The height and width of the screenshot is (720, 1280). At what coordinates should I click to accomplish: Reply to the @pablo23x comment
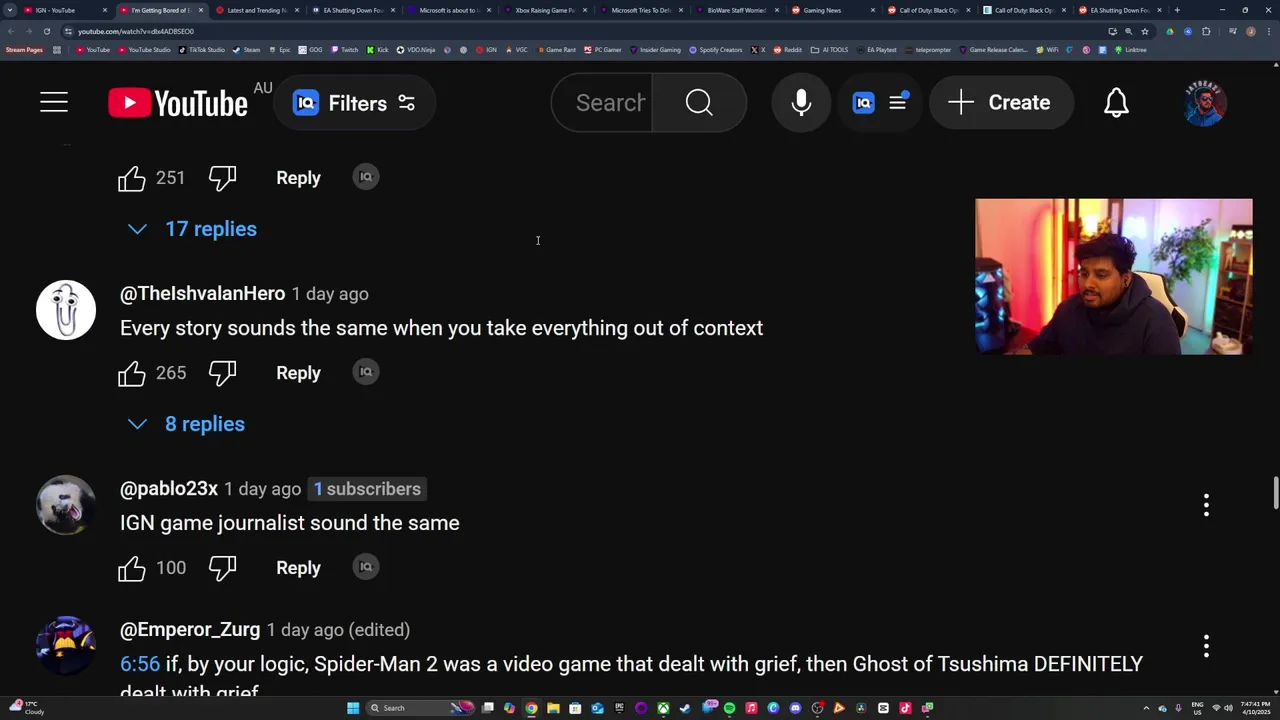point(298,568)
